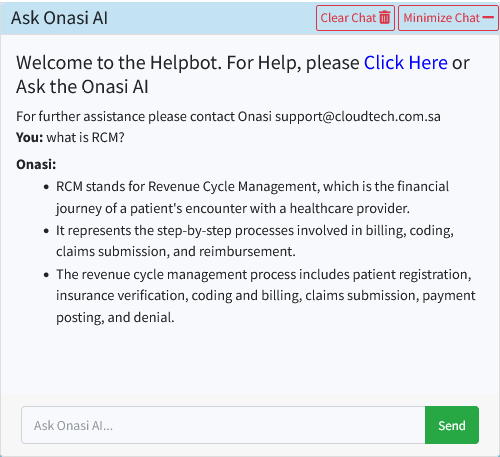Screen dimensions: 500x457
Task: Click the bold You: label
Action: pyautogui.click(x=30, y=137)
